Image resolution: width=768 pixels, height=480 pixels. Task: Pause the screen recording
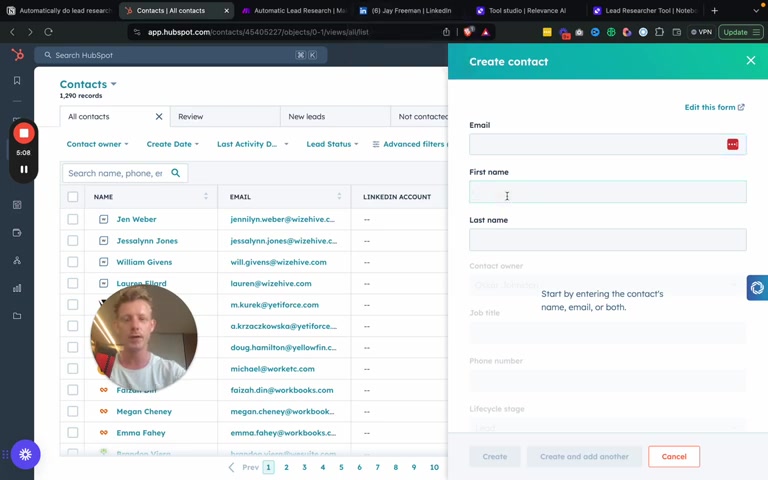click(24, 169)
